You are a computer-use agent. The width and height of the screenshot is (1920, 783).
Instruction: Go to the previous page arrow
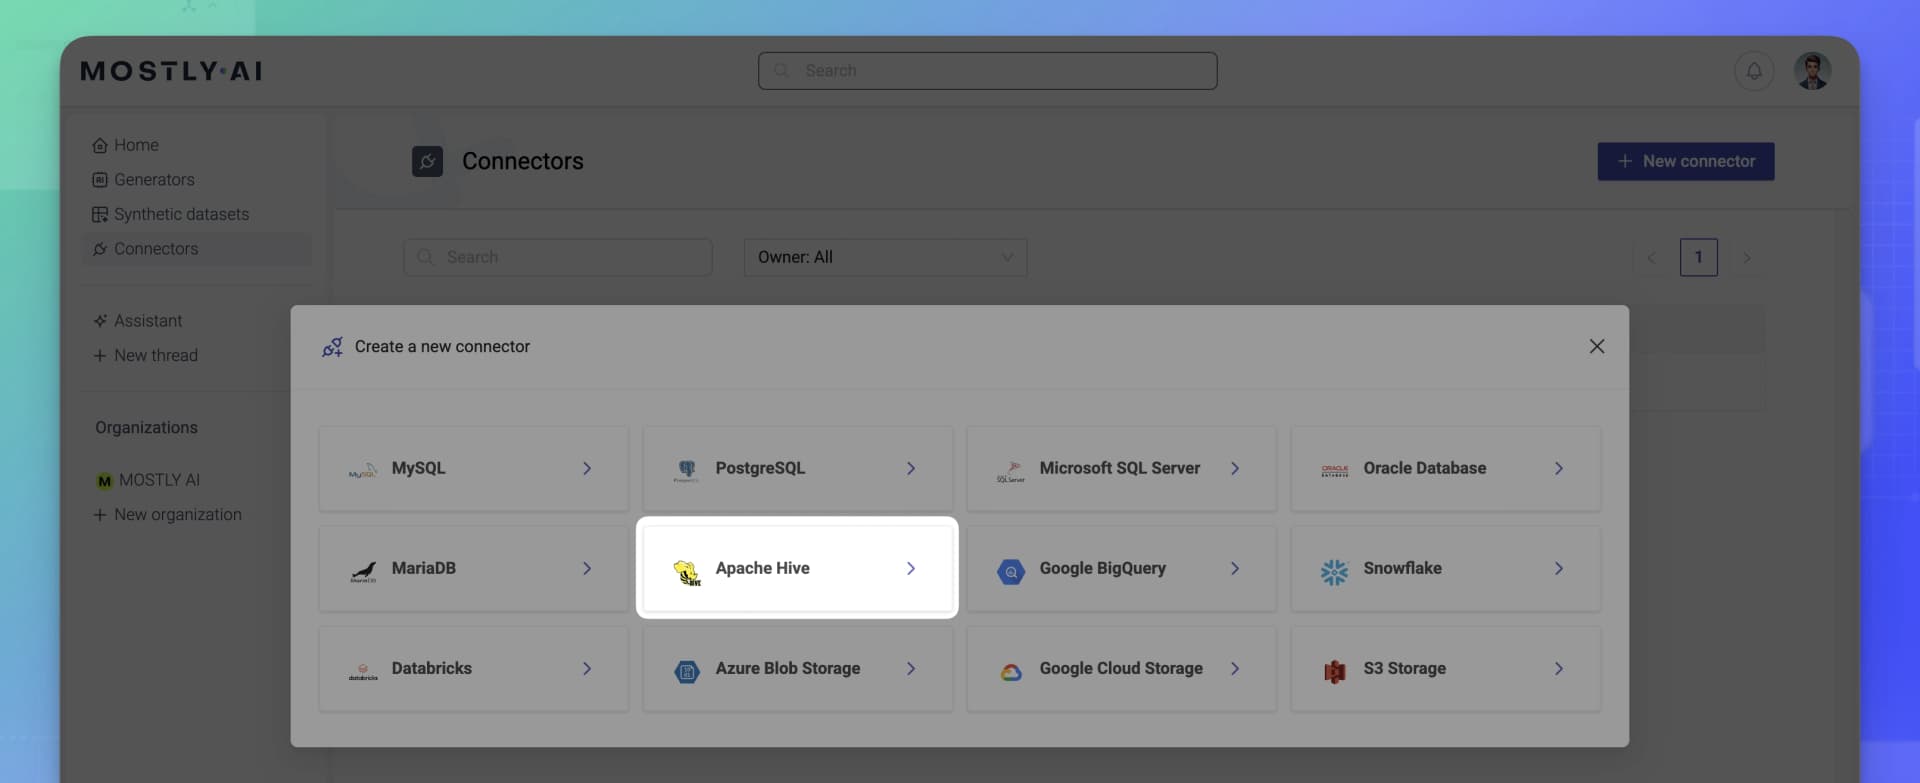pyautogui.click(x=1651, y=258)
